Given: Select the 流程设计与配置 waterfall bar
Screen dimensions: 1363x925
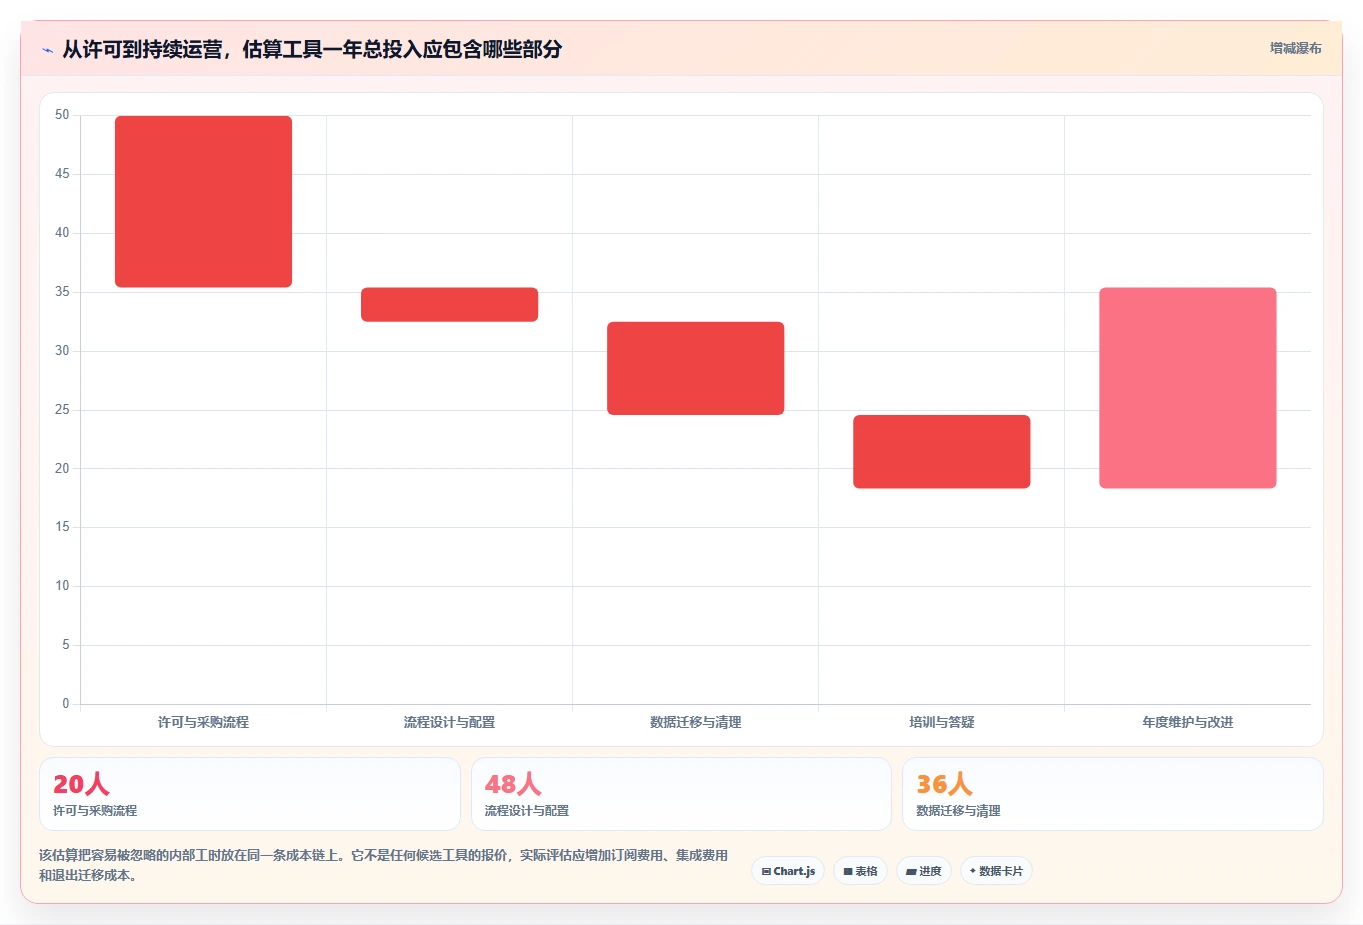Looking at the screenshot, I should click(x=449, y=305).
